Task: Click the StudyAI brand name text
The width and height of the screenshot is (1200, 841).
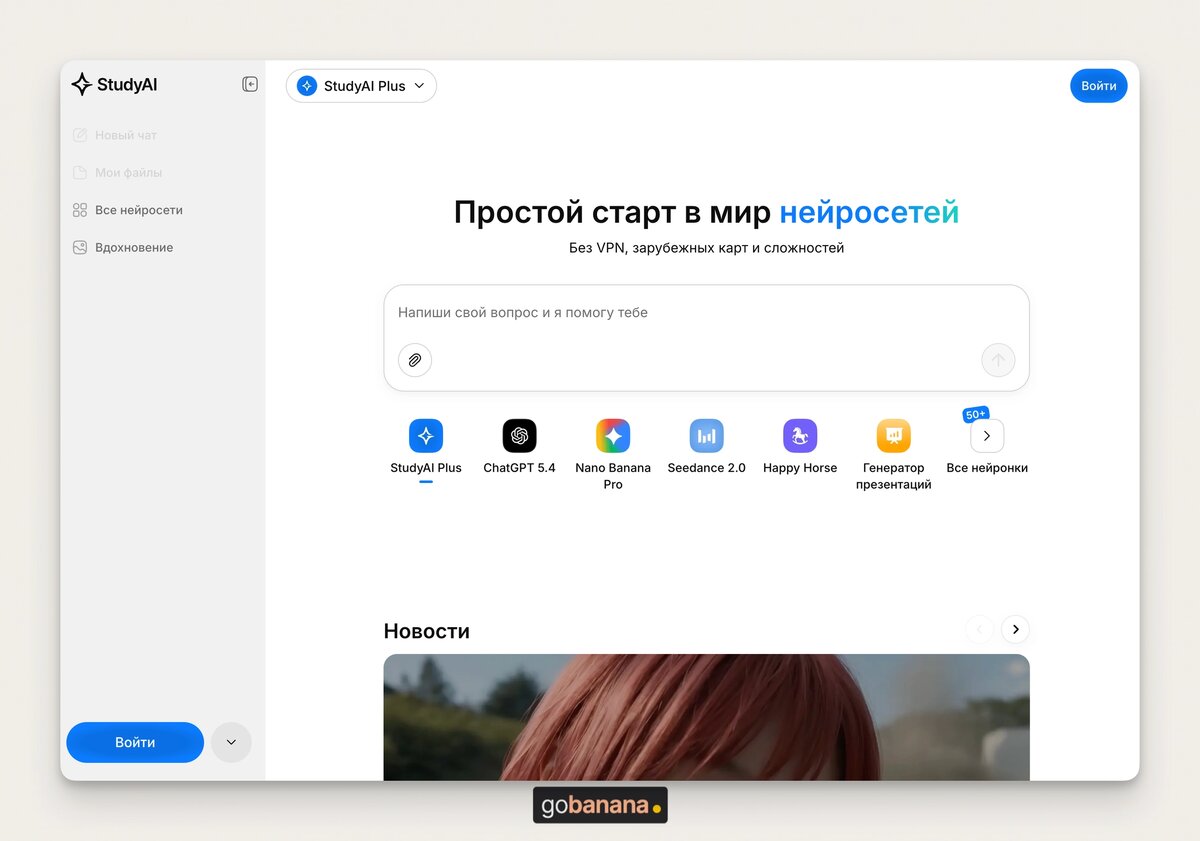Action: coord(127,85)
